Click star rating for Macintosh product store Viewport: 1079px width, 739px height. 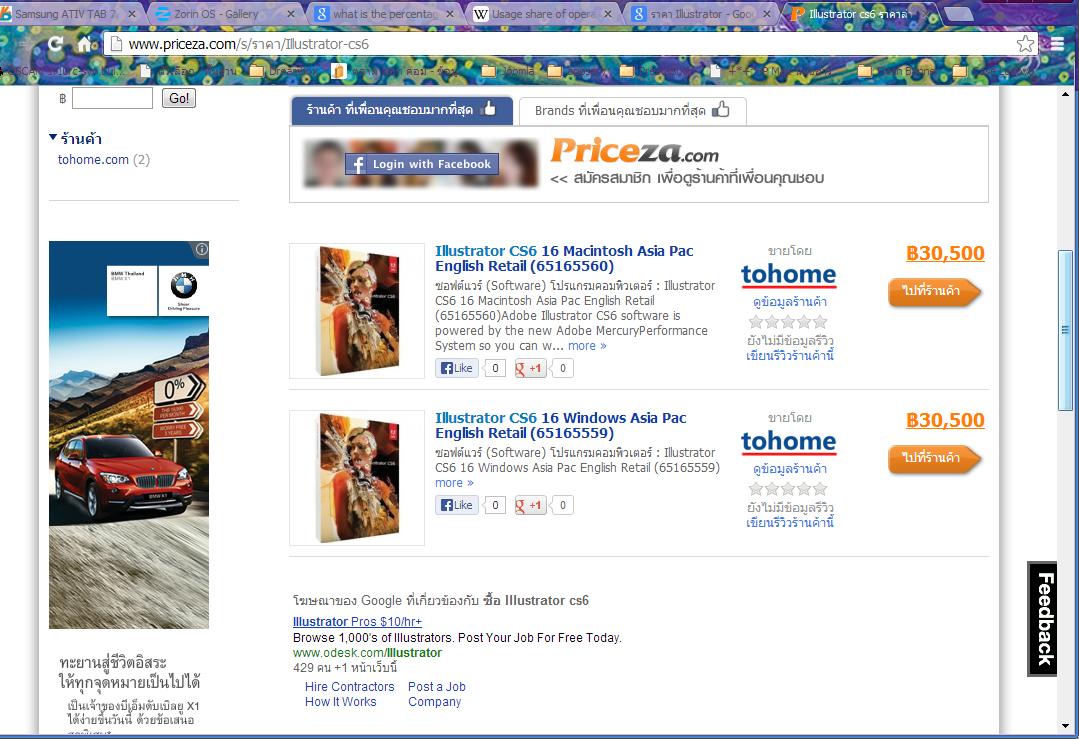click(x=788, y=322)
